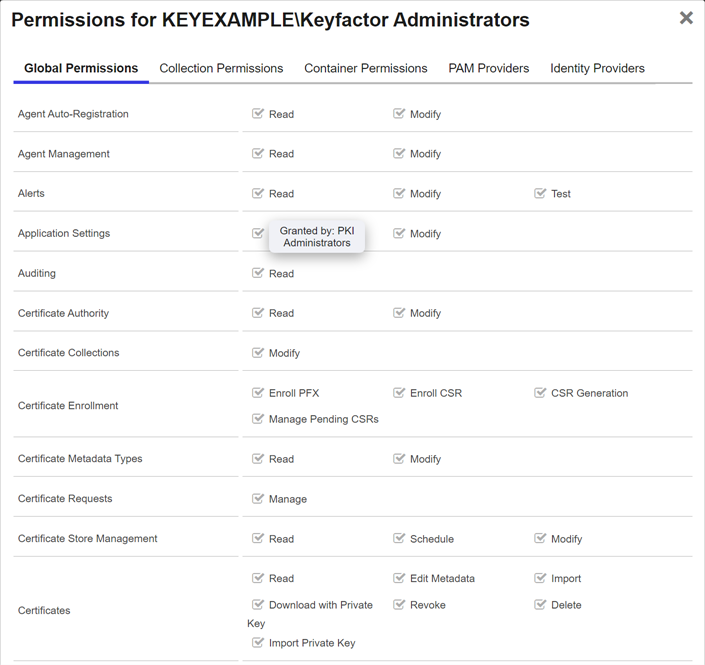Toggle Certificate Store Management Schedule checkbox
The height and width of the screenshot is (665, 705).
[399, 538]
